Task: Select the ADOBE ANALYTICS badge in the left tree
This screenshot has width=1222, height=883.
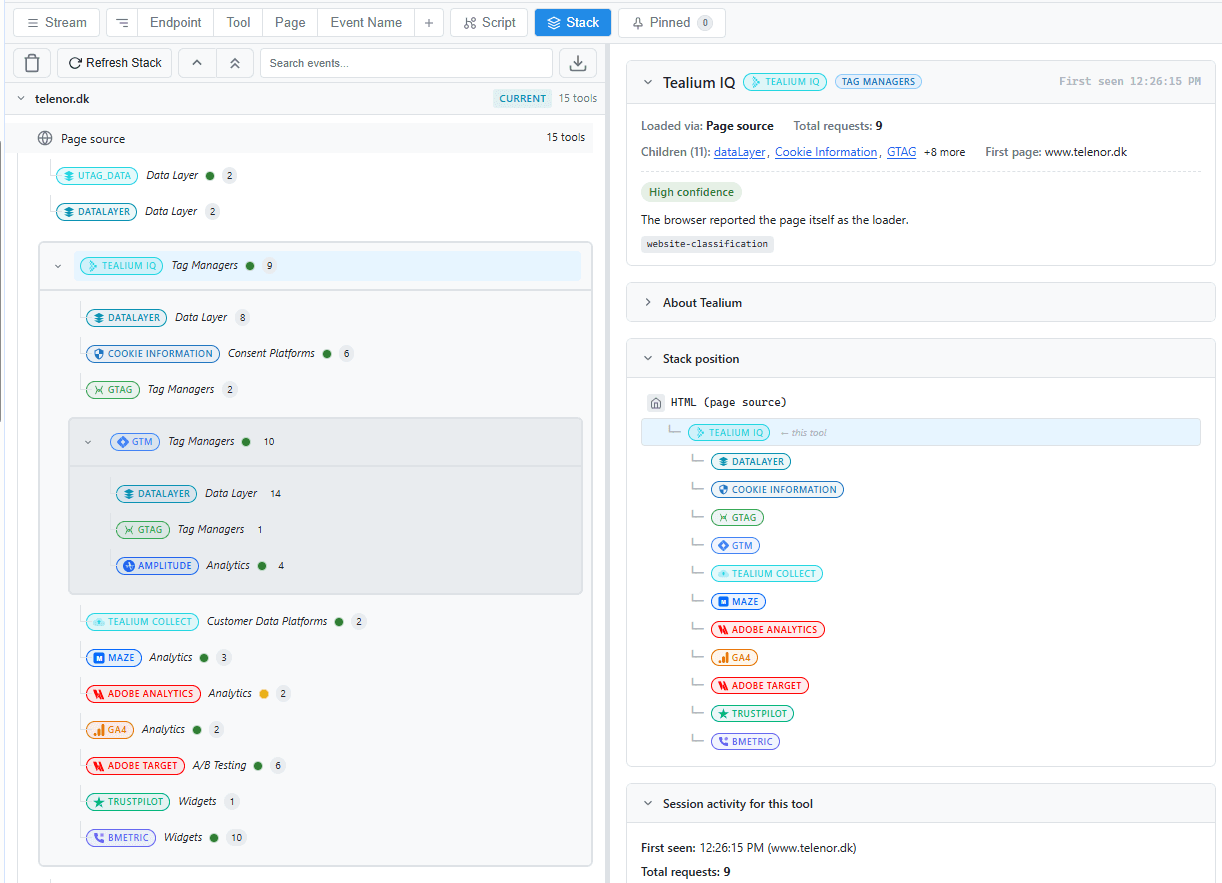Action: tap(143, 694)
